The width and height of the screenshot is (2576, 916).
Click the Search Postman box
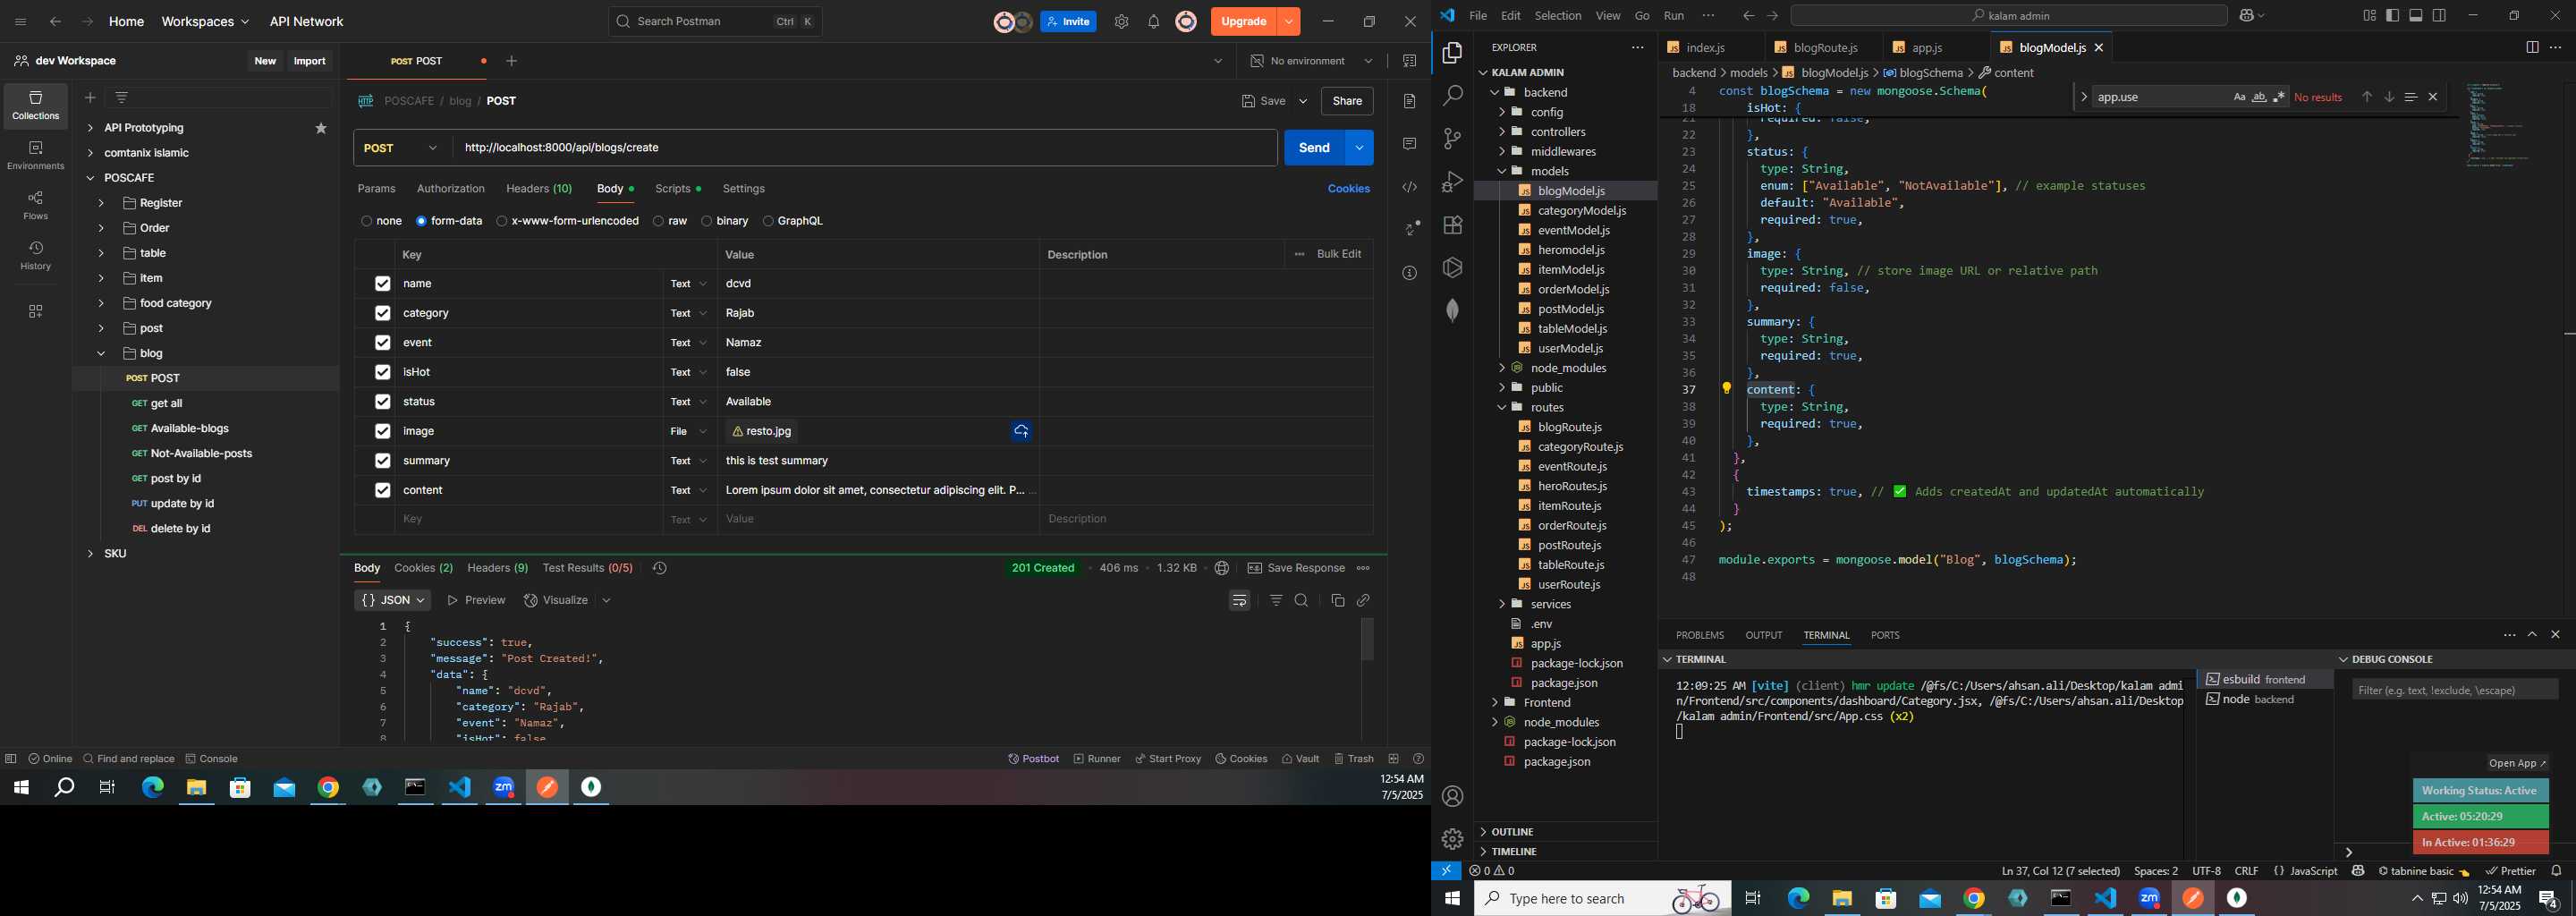715,22
